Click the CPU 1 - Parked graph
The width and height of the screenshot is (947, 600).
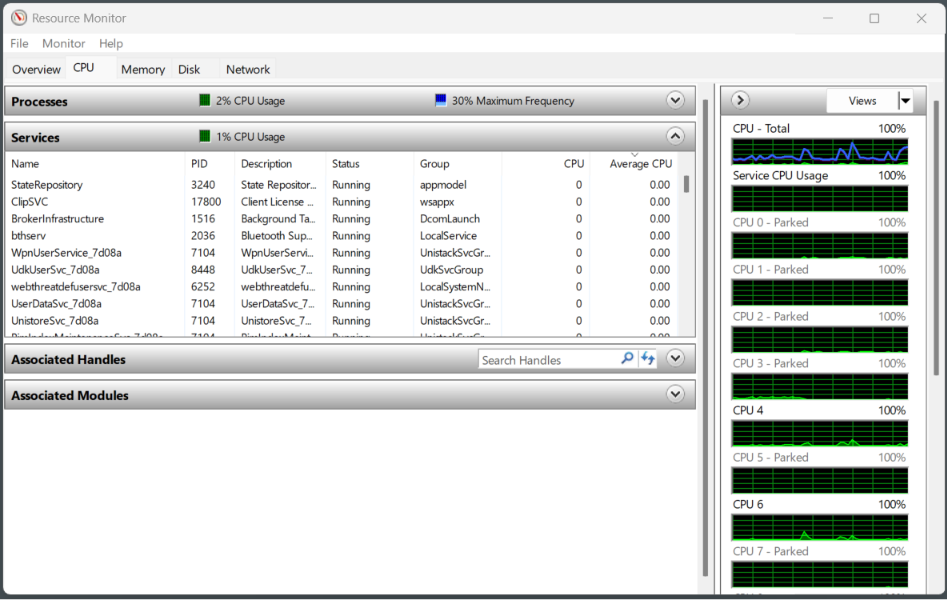coord(820,293)
